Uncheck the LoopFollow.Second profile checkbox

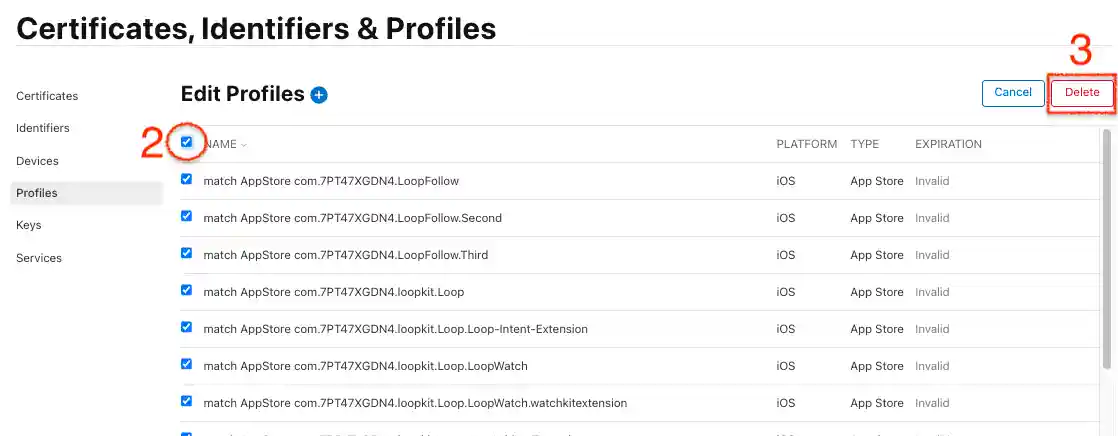click(x=186, y=216)
